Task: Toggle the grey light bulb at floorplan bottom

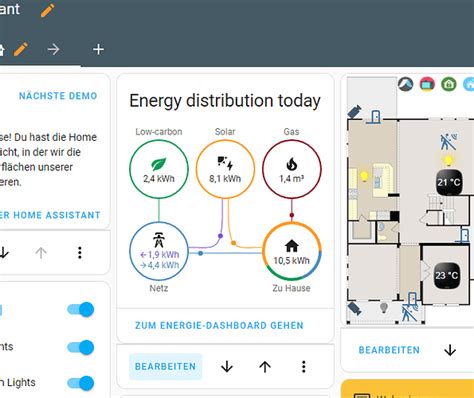Action: 384,307
